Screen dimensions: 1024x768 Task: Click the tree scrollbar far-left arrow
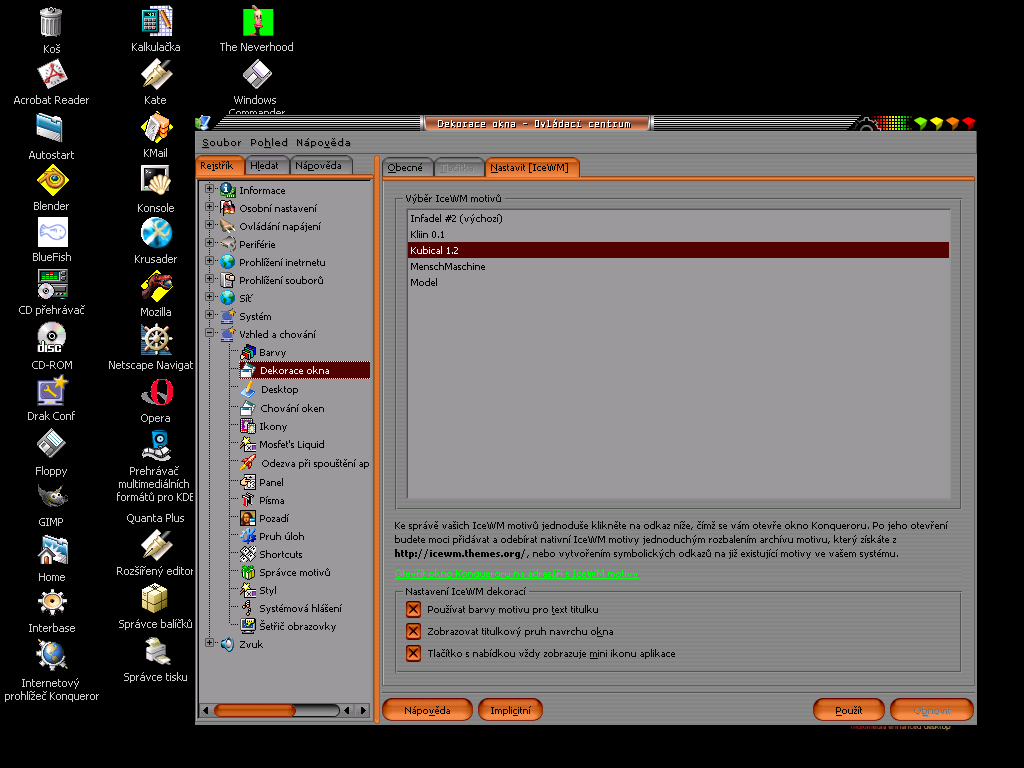click(206, 710)
